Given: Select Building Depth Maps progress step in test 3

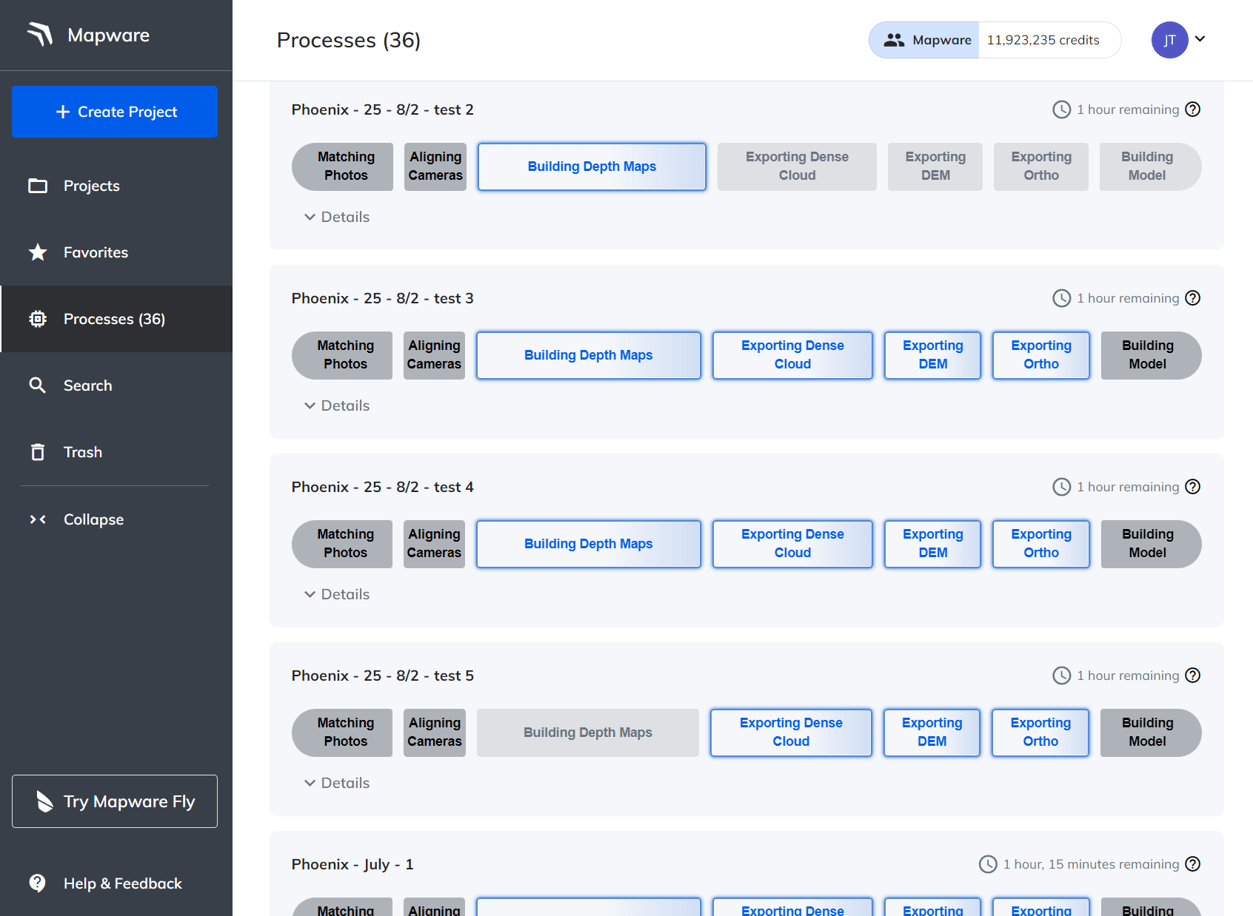Looking at the screenshot, I should point(588,355).
